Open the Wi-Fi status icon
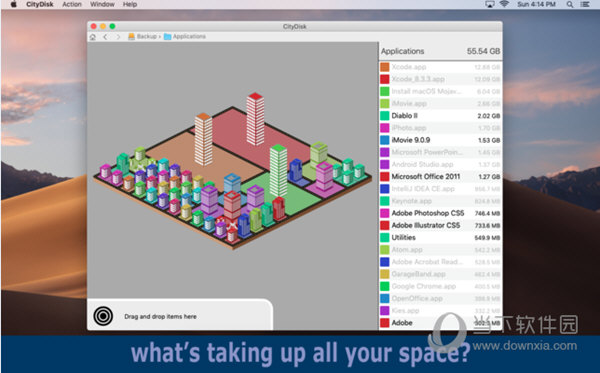The height and width of the screenshot is (373, 600). (504, 4)
